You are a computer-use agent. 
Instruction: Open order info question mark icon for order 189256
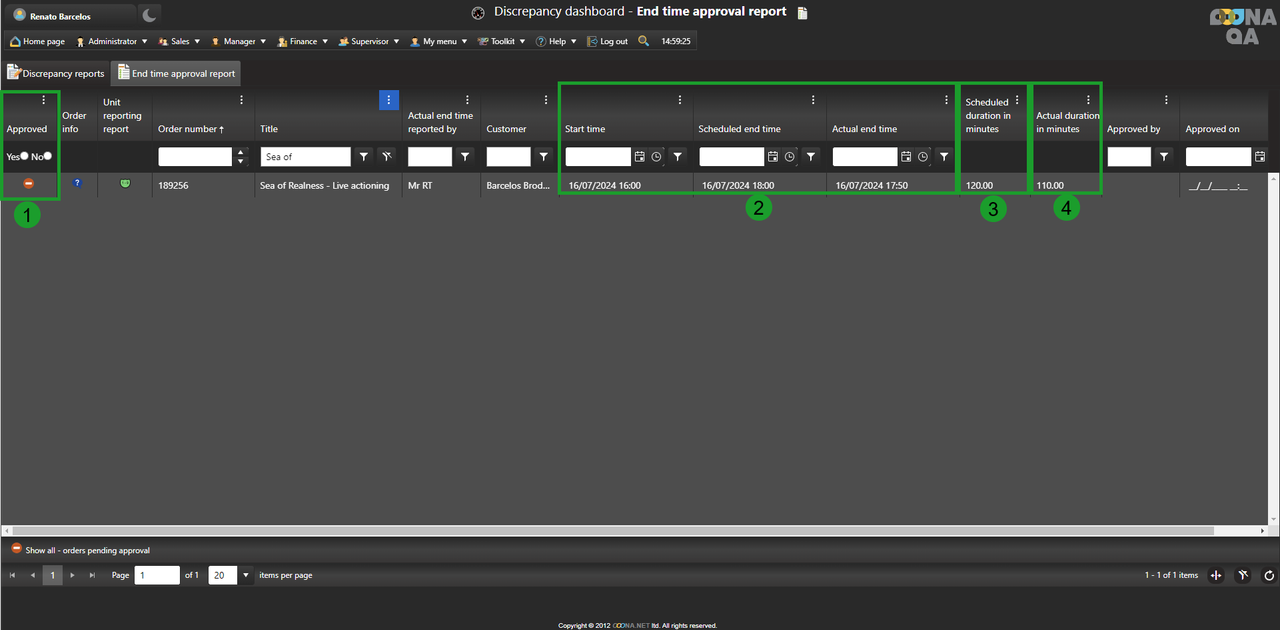click(x=77, y=183)
